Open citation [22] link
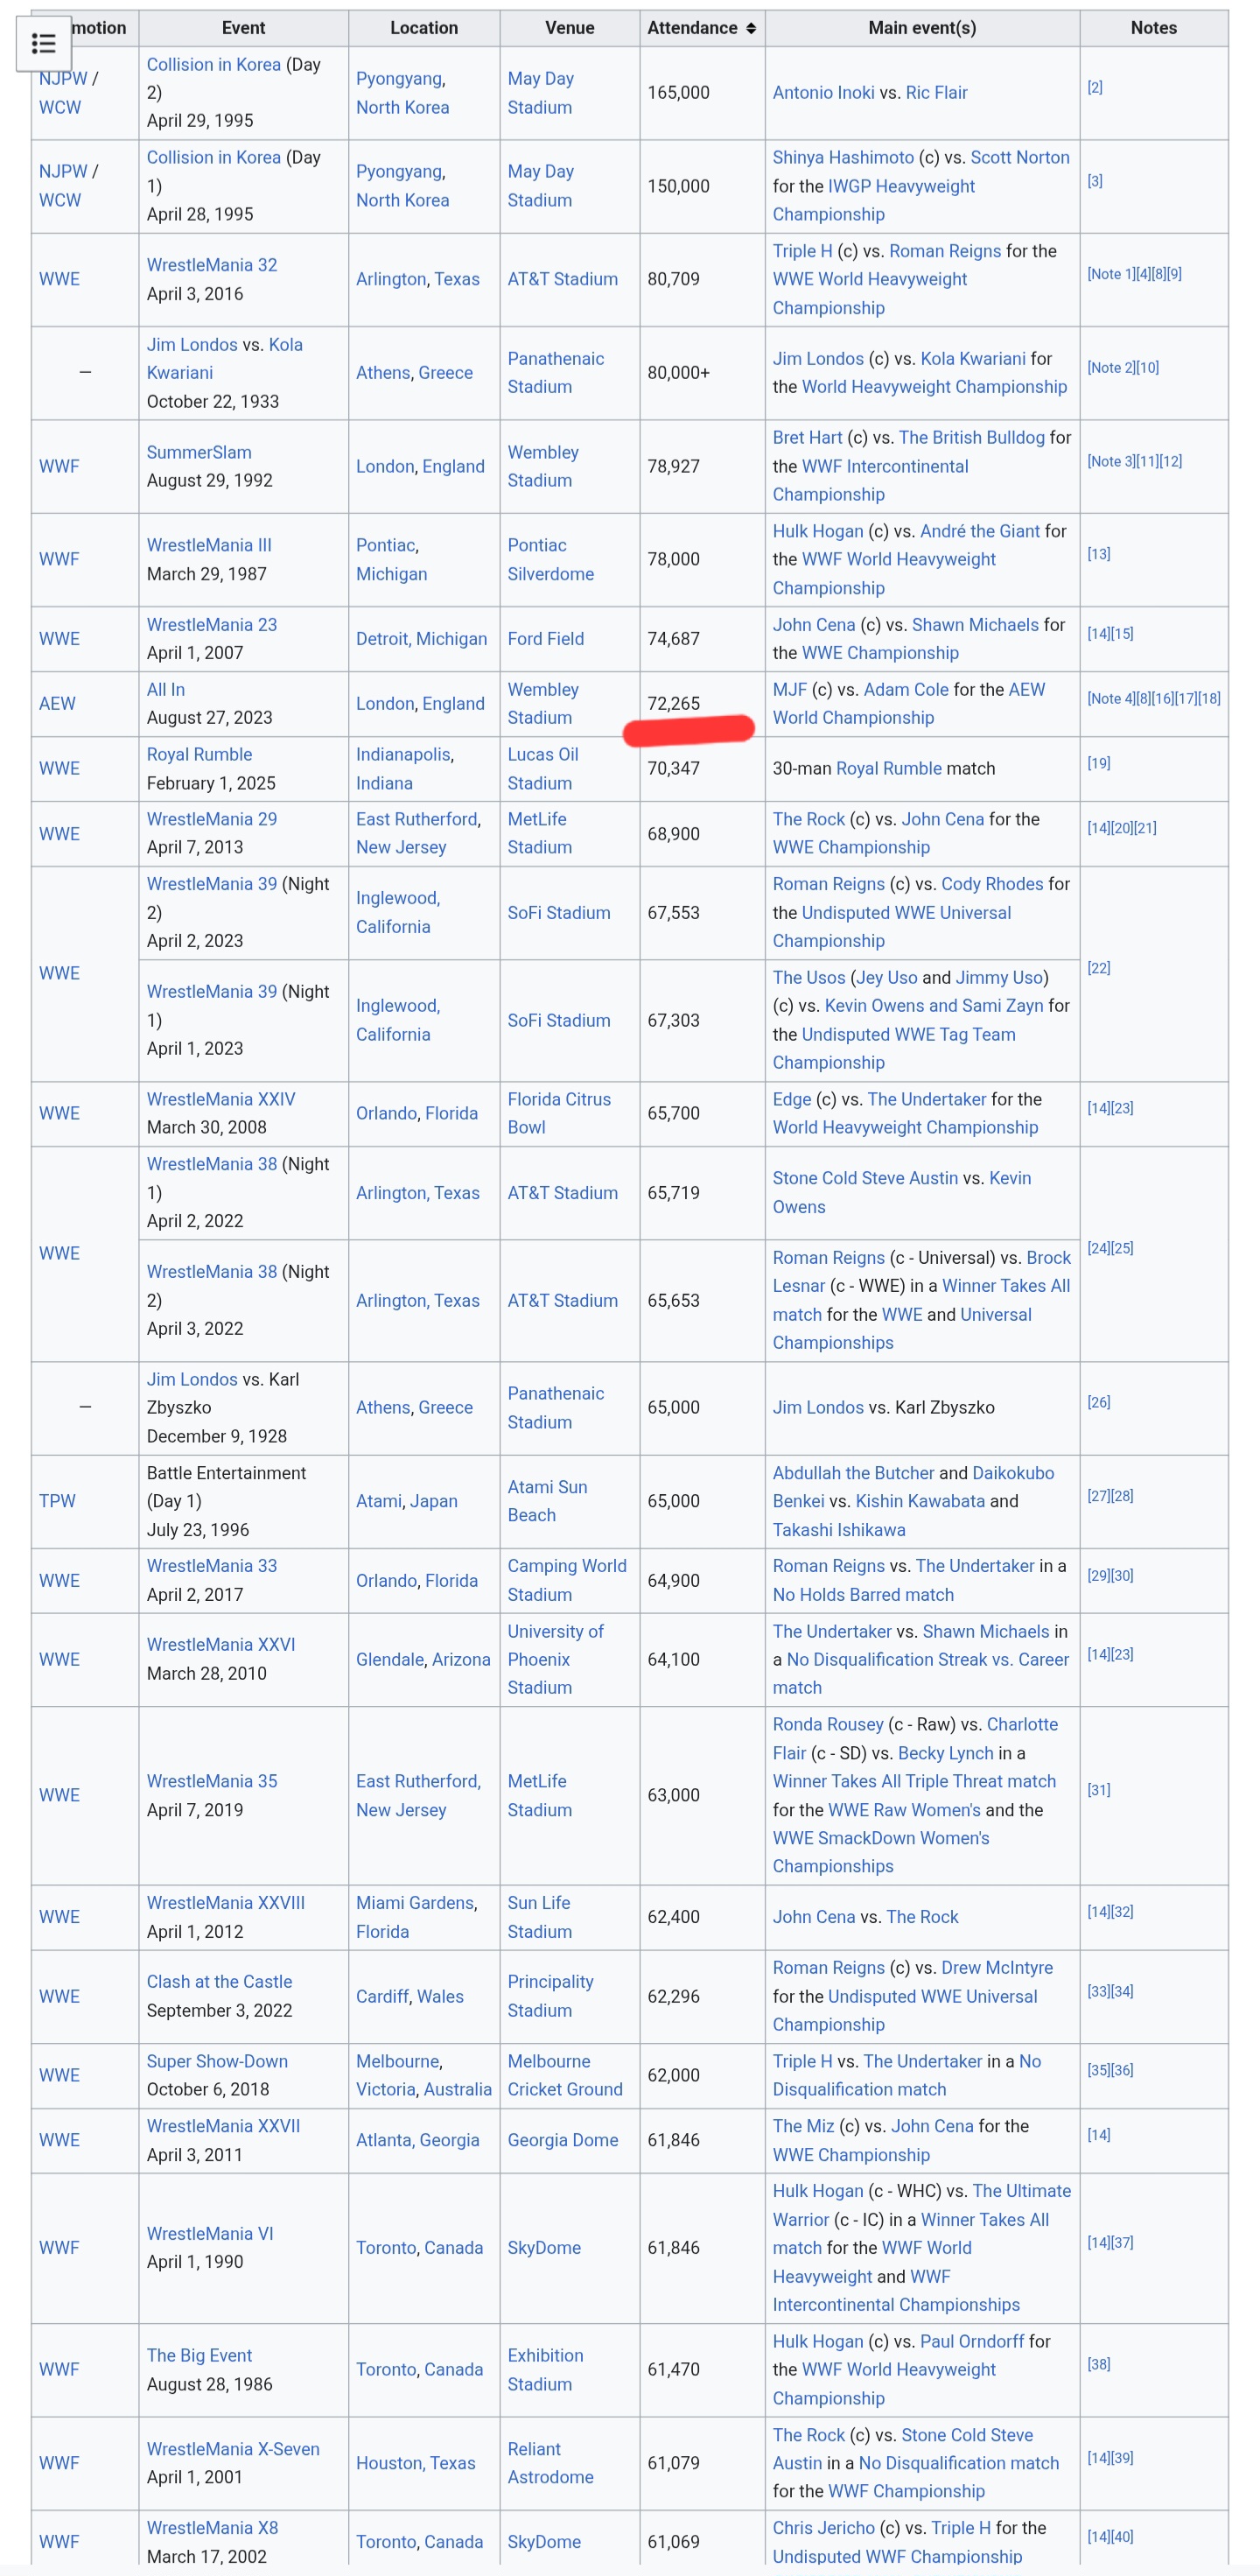Screen dimensions: 1260x2576 1098,968
